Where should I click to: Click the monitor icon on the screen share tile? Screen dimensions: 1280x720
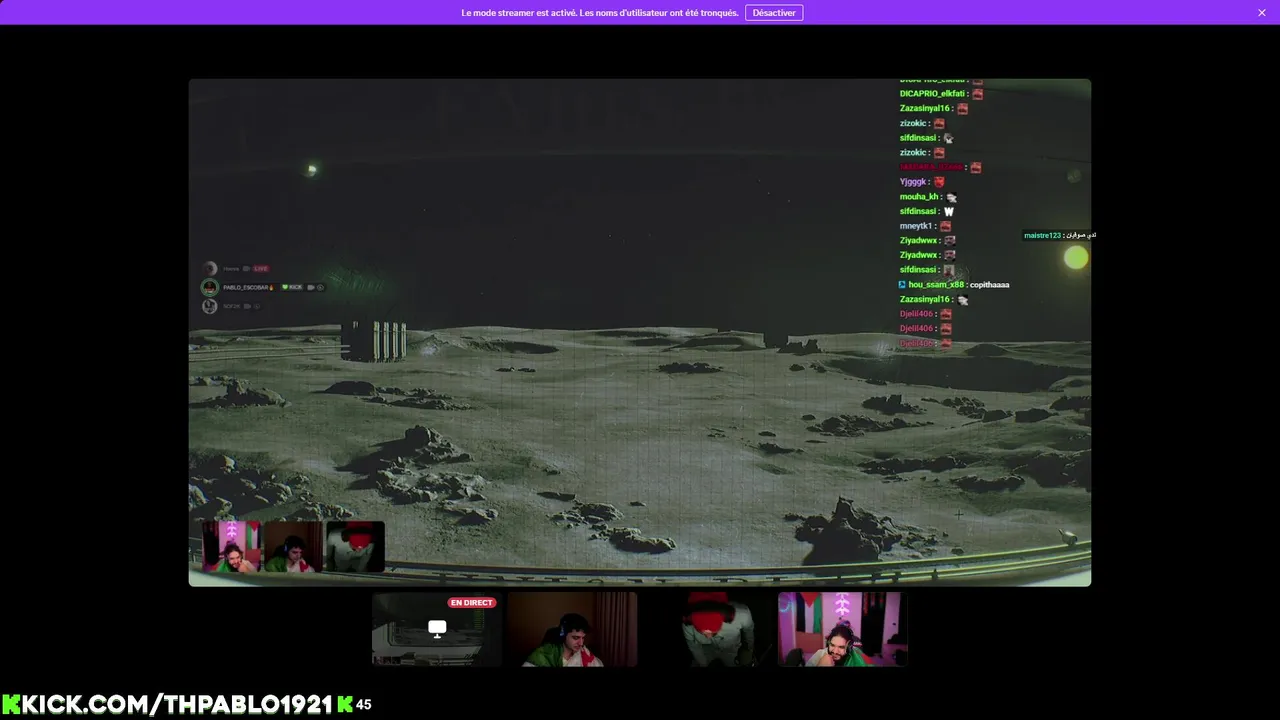click(x=437, y=628)
